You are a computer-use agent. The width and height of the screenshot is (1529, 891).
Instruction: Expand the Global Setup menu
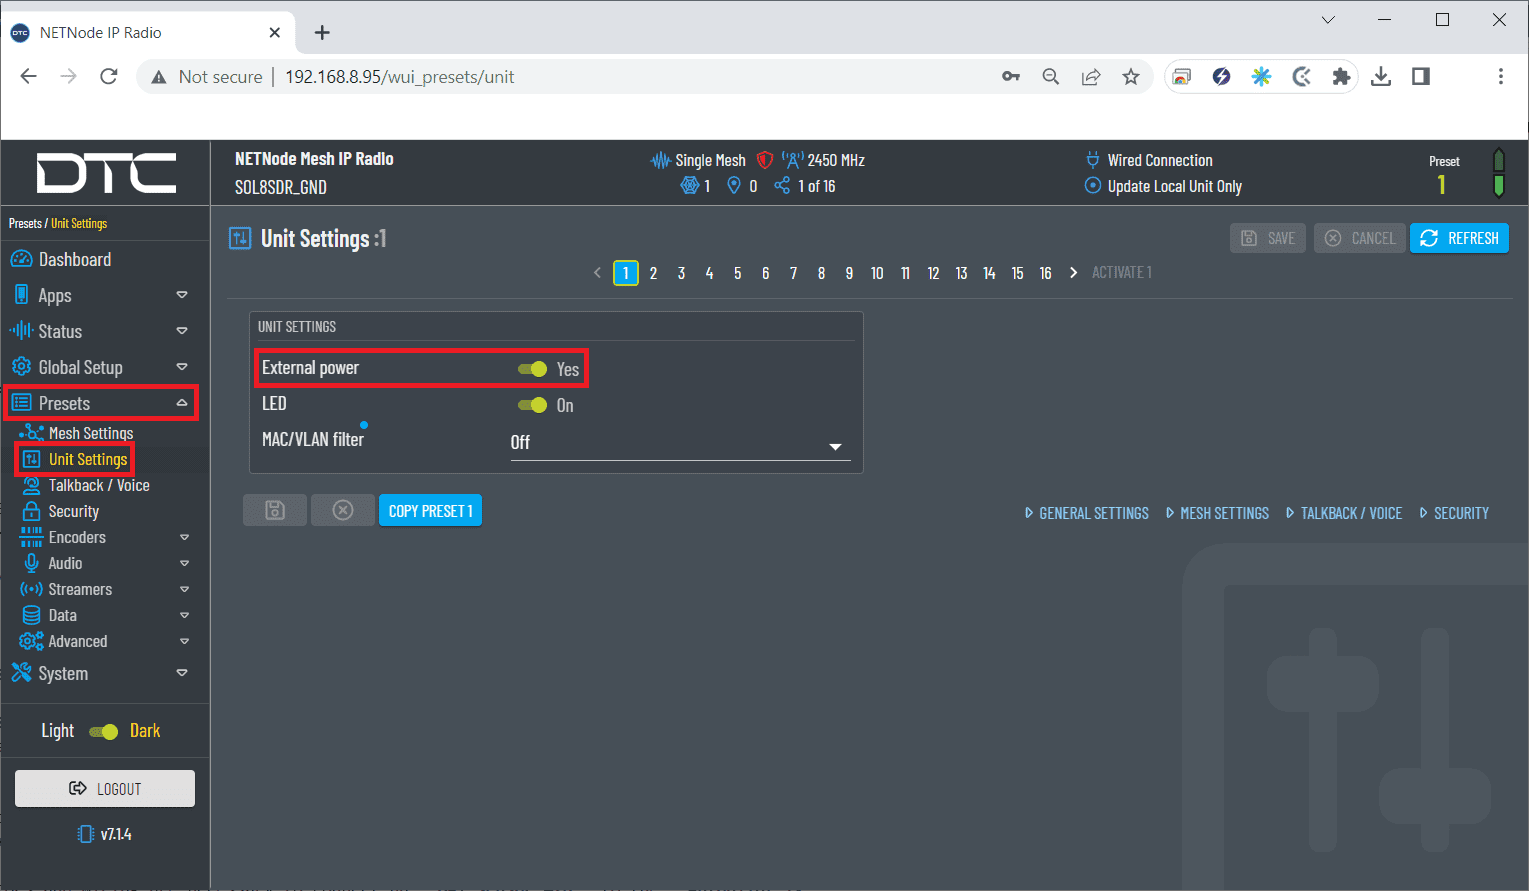(181, 367)
